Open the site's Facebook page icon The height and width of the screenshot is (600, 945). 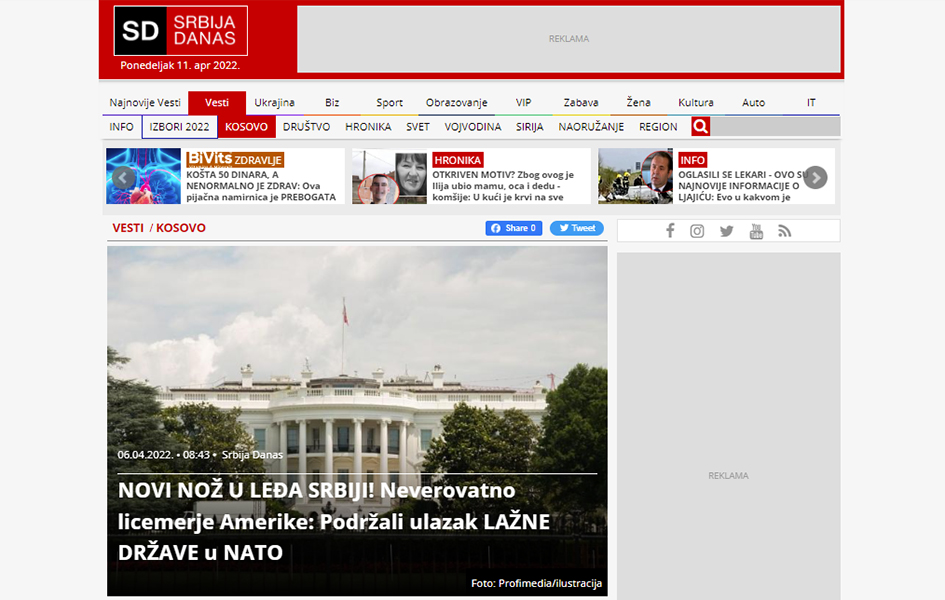670,231
